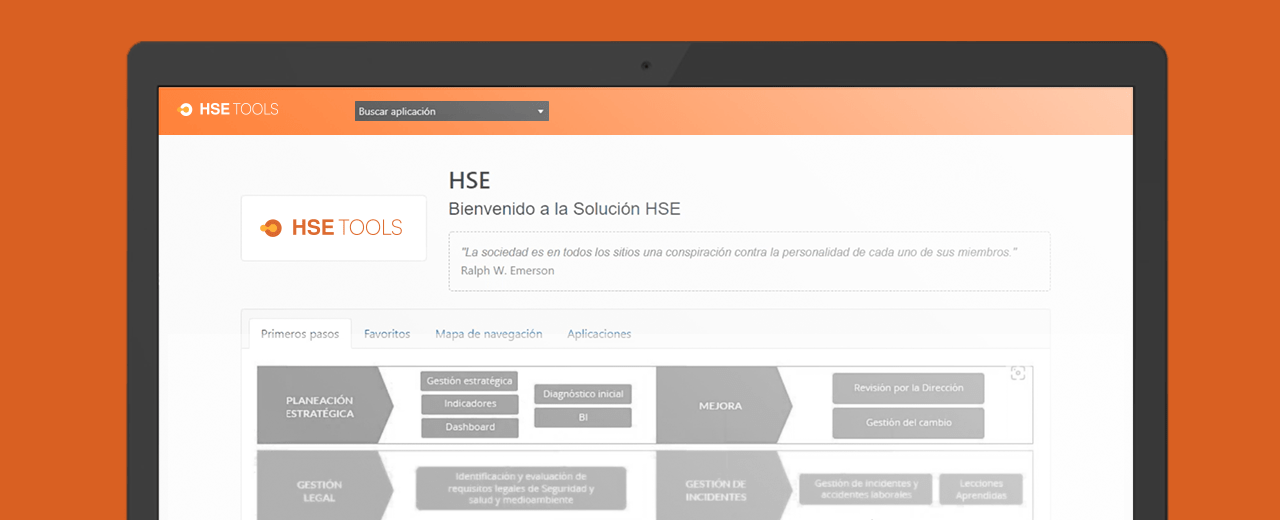This screenshot has width=1280, height=520.
Task: Click the PLANEACIÓN ESTRATÉGICA arrow block
Action: click(x=324, y=406)
